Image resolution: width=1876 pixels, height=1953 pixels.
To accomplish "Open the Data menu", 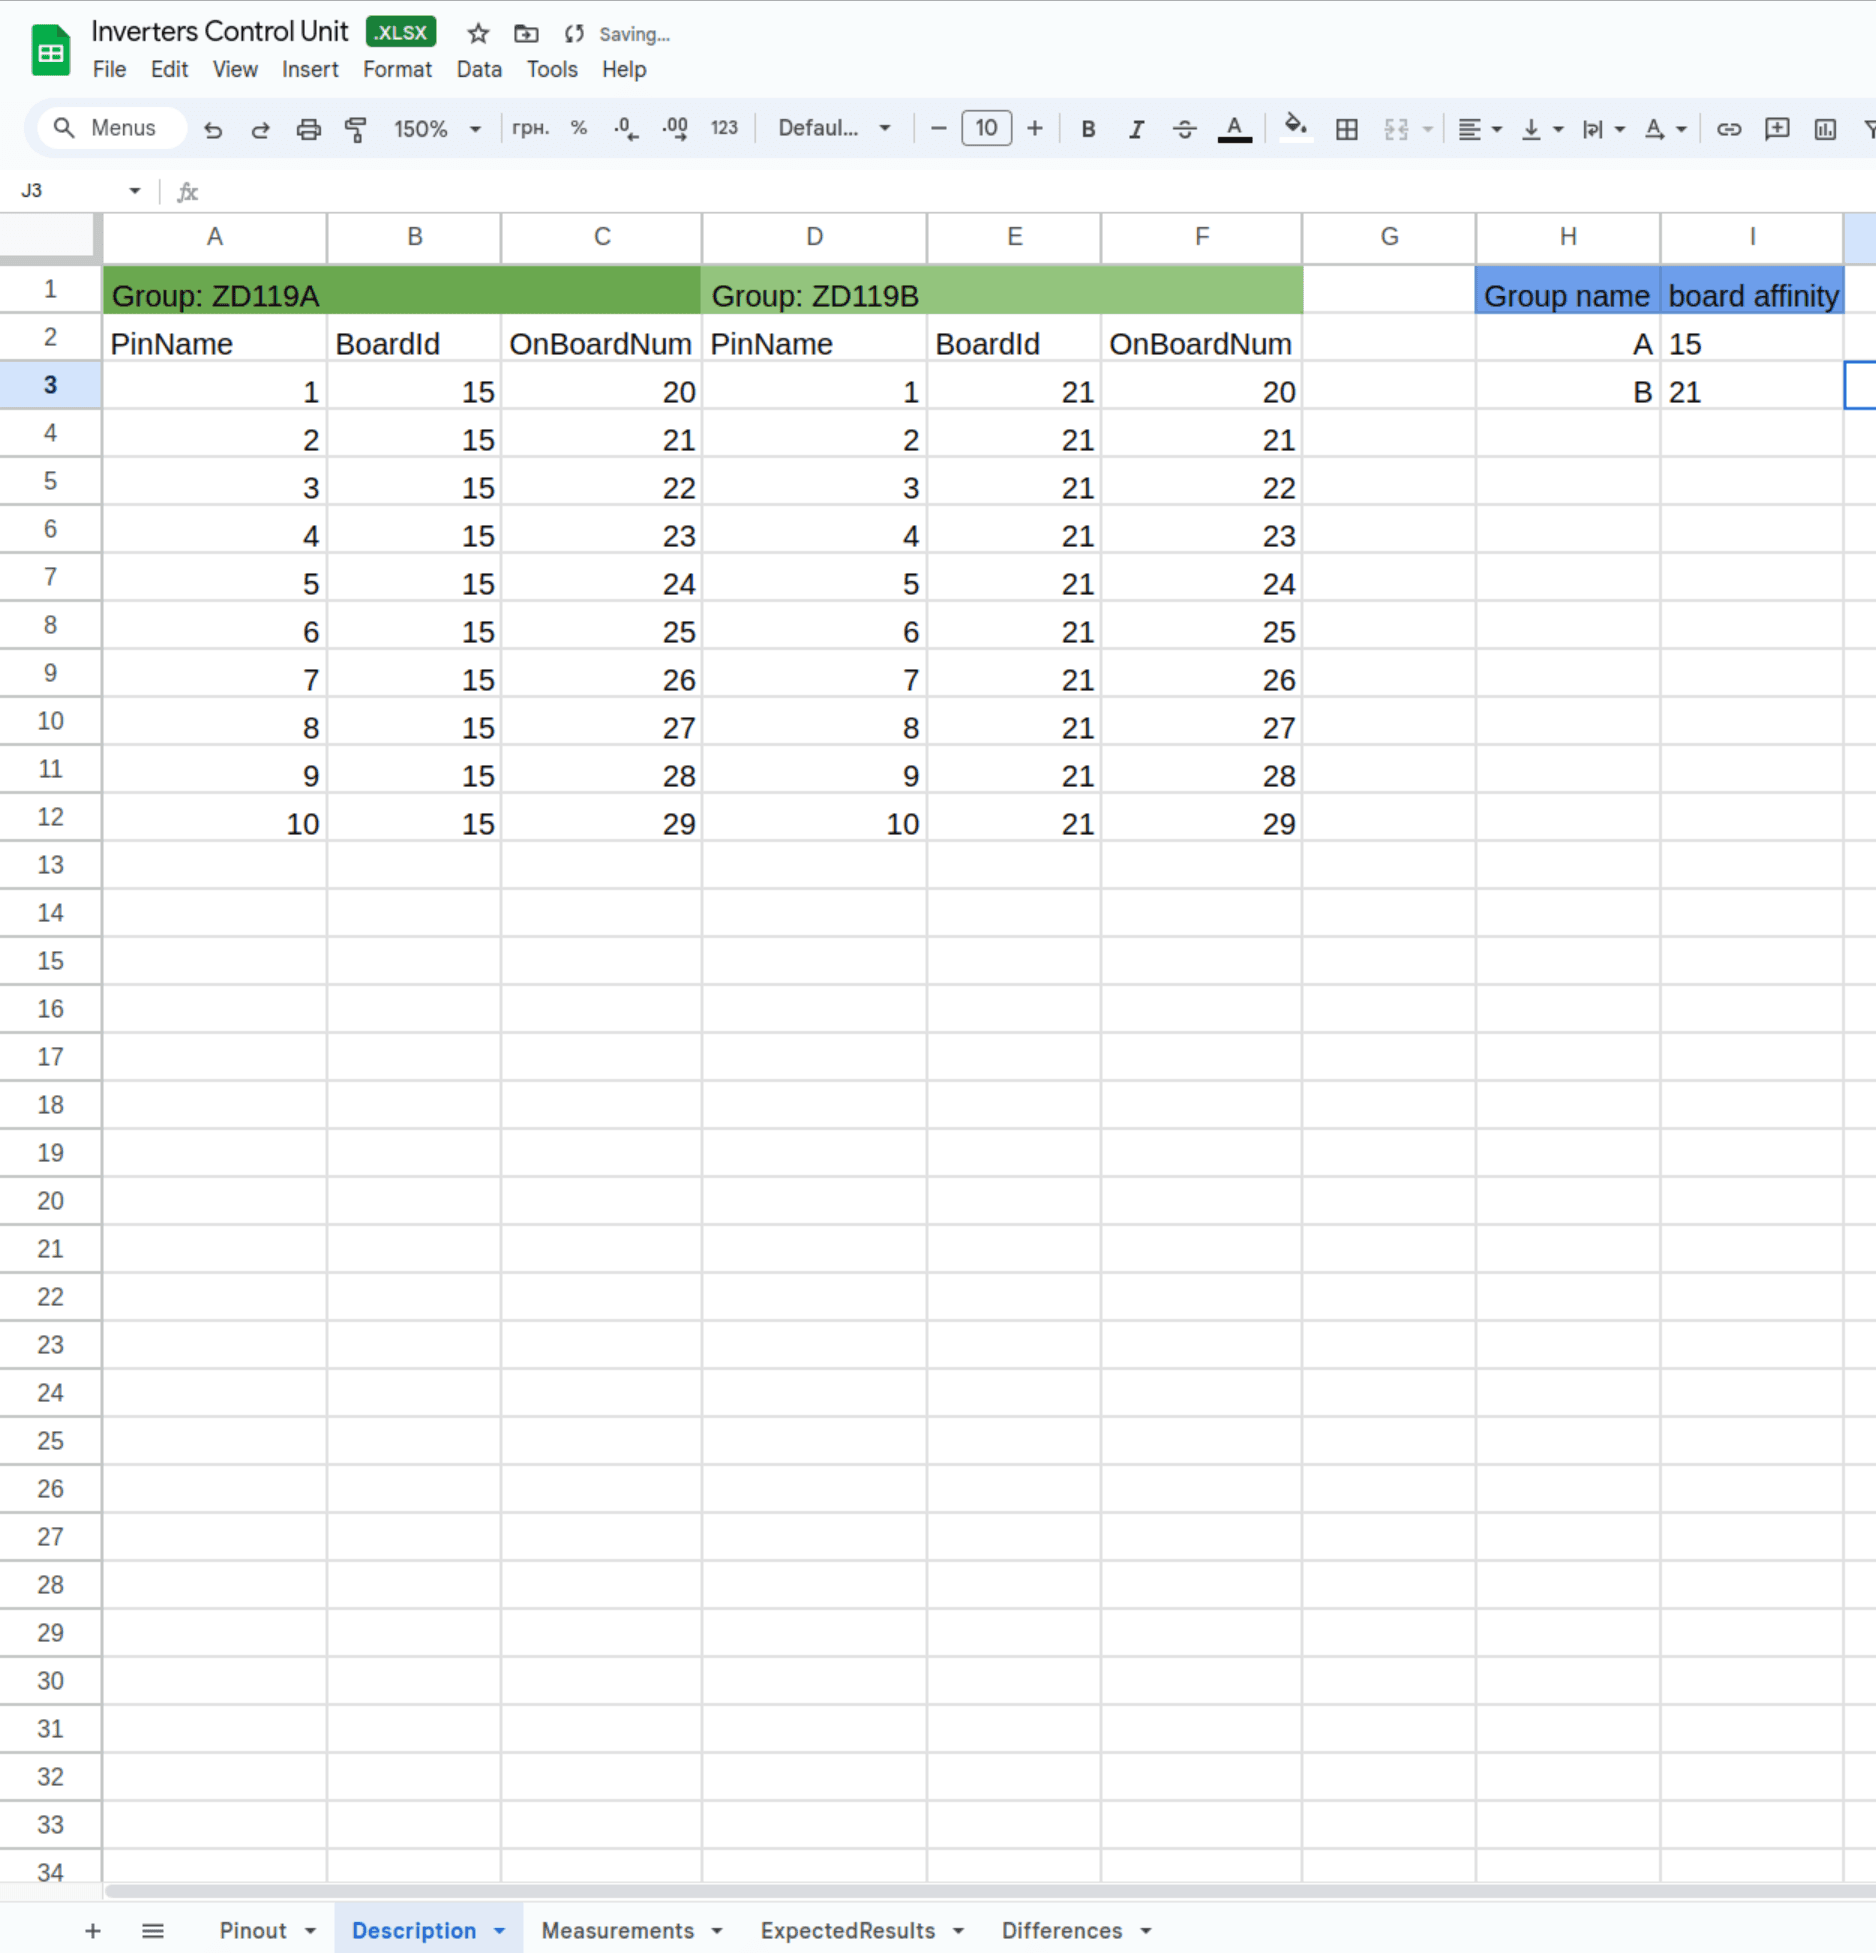I will coord(479,69).
